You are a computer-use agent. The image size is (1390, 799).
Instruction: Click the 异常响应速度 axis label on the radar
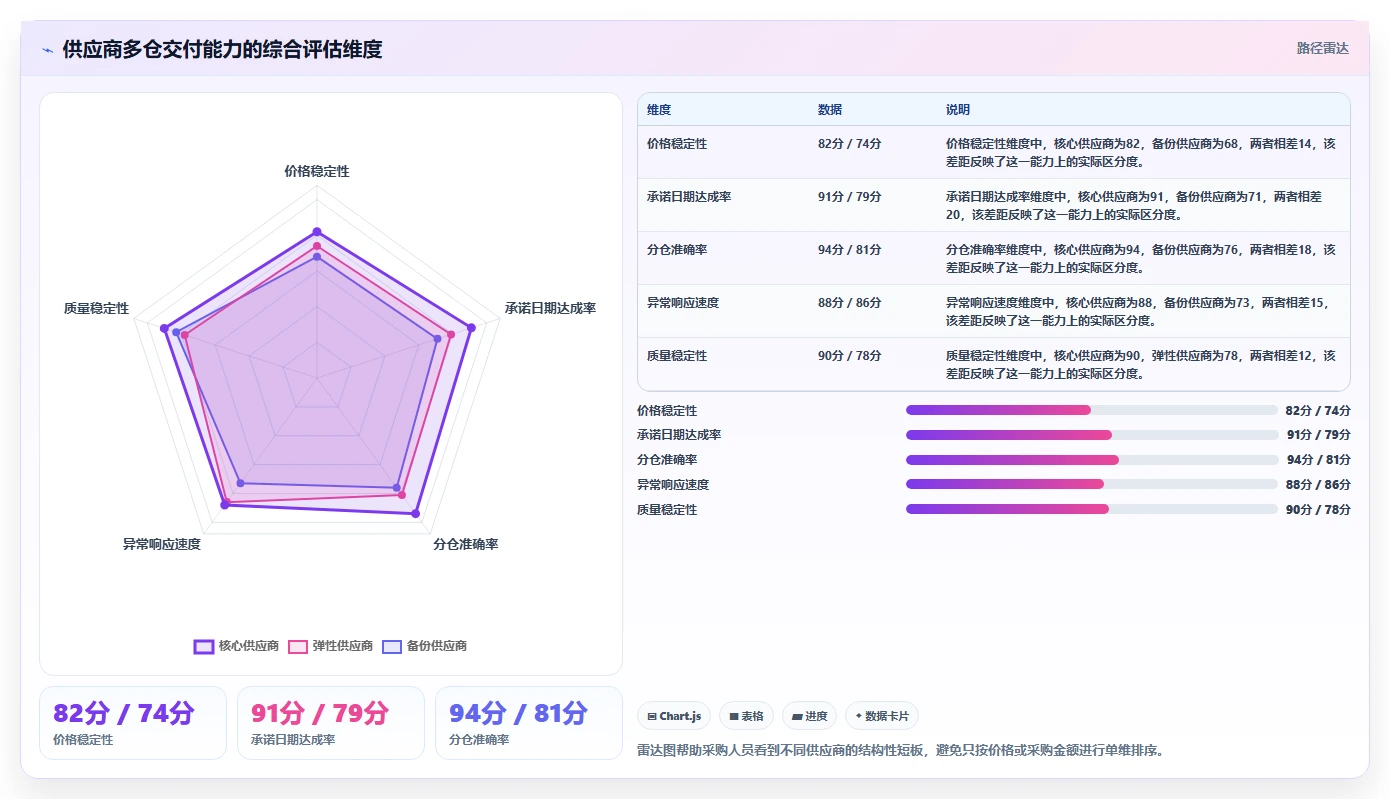[x=162, y=545]
